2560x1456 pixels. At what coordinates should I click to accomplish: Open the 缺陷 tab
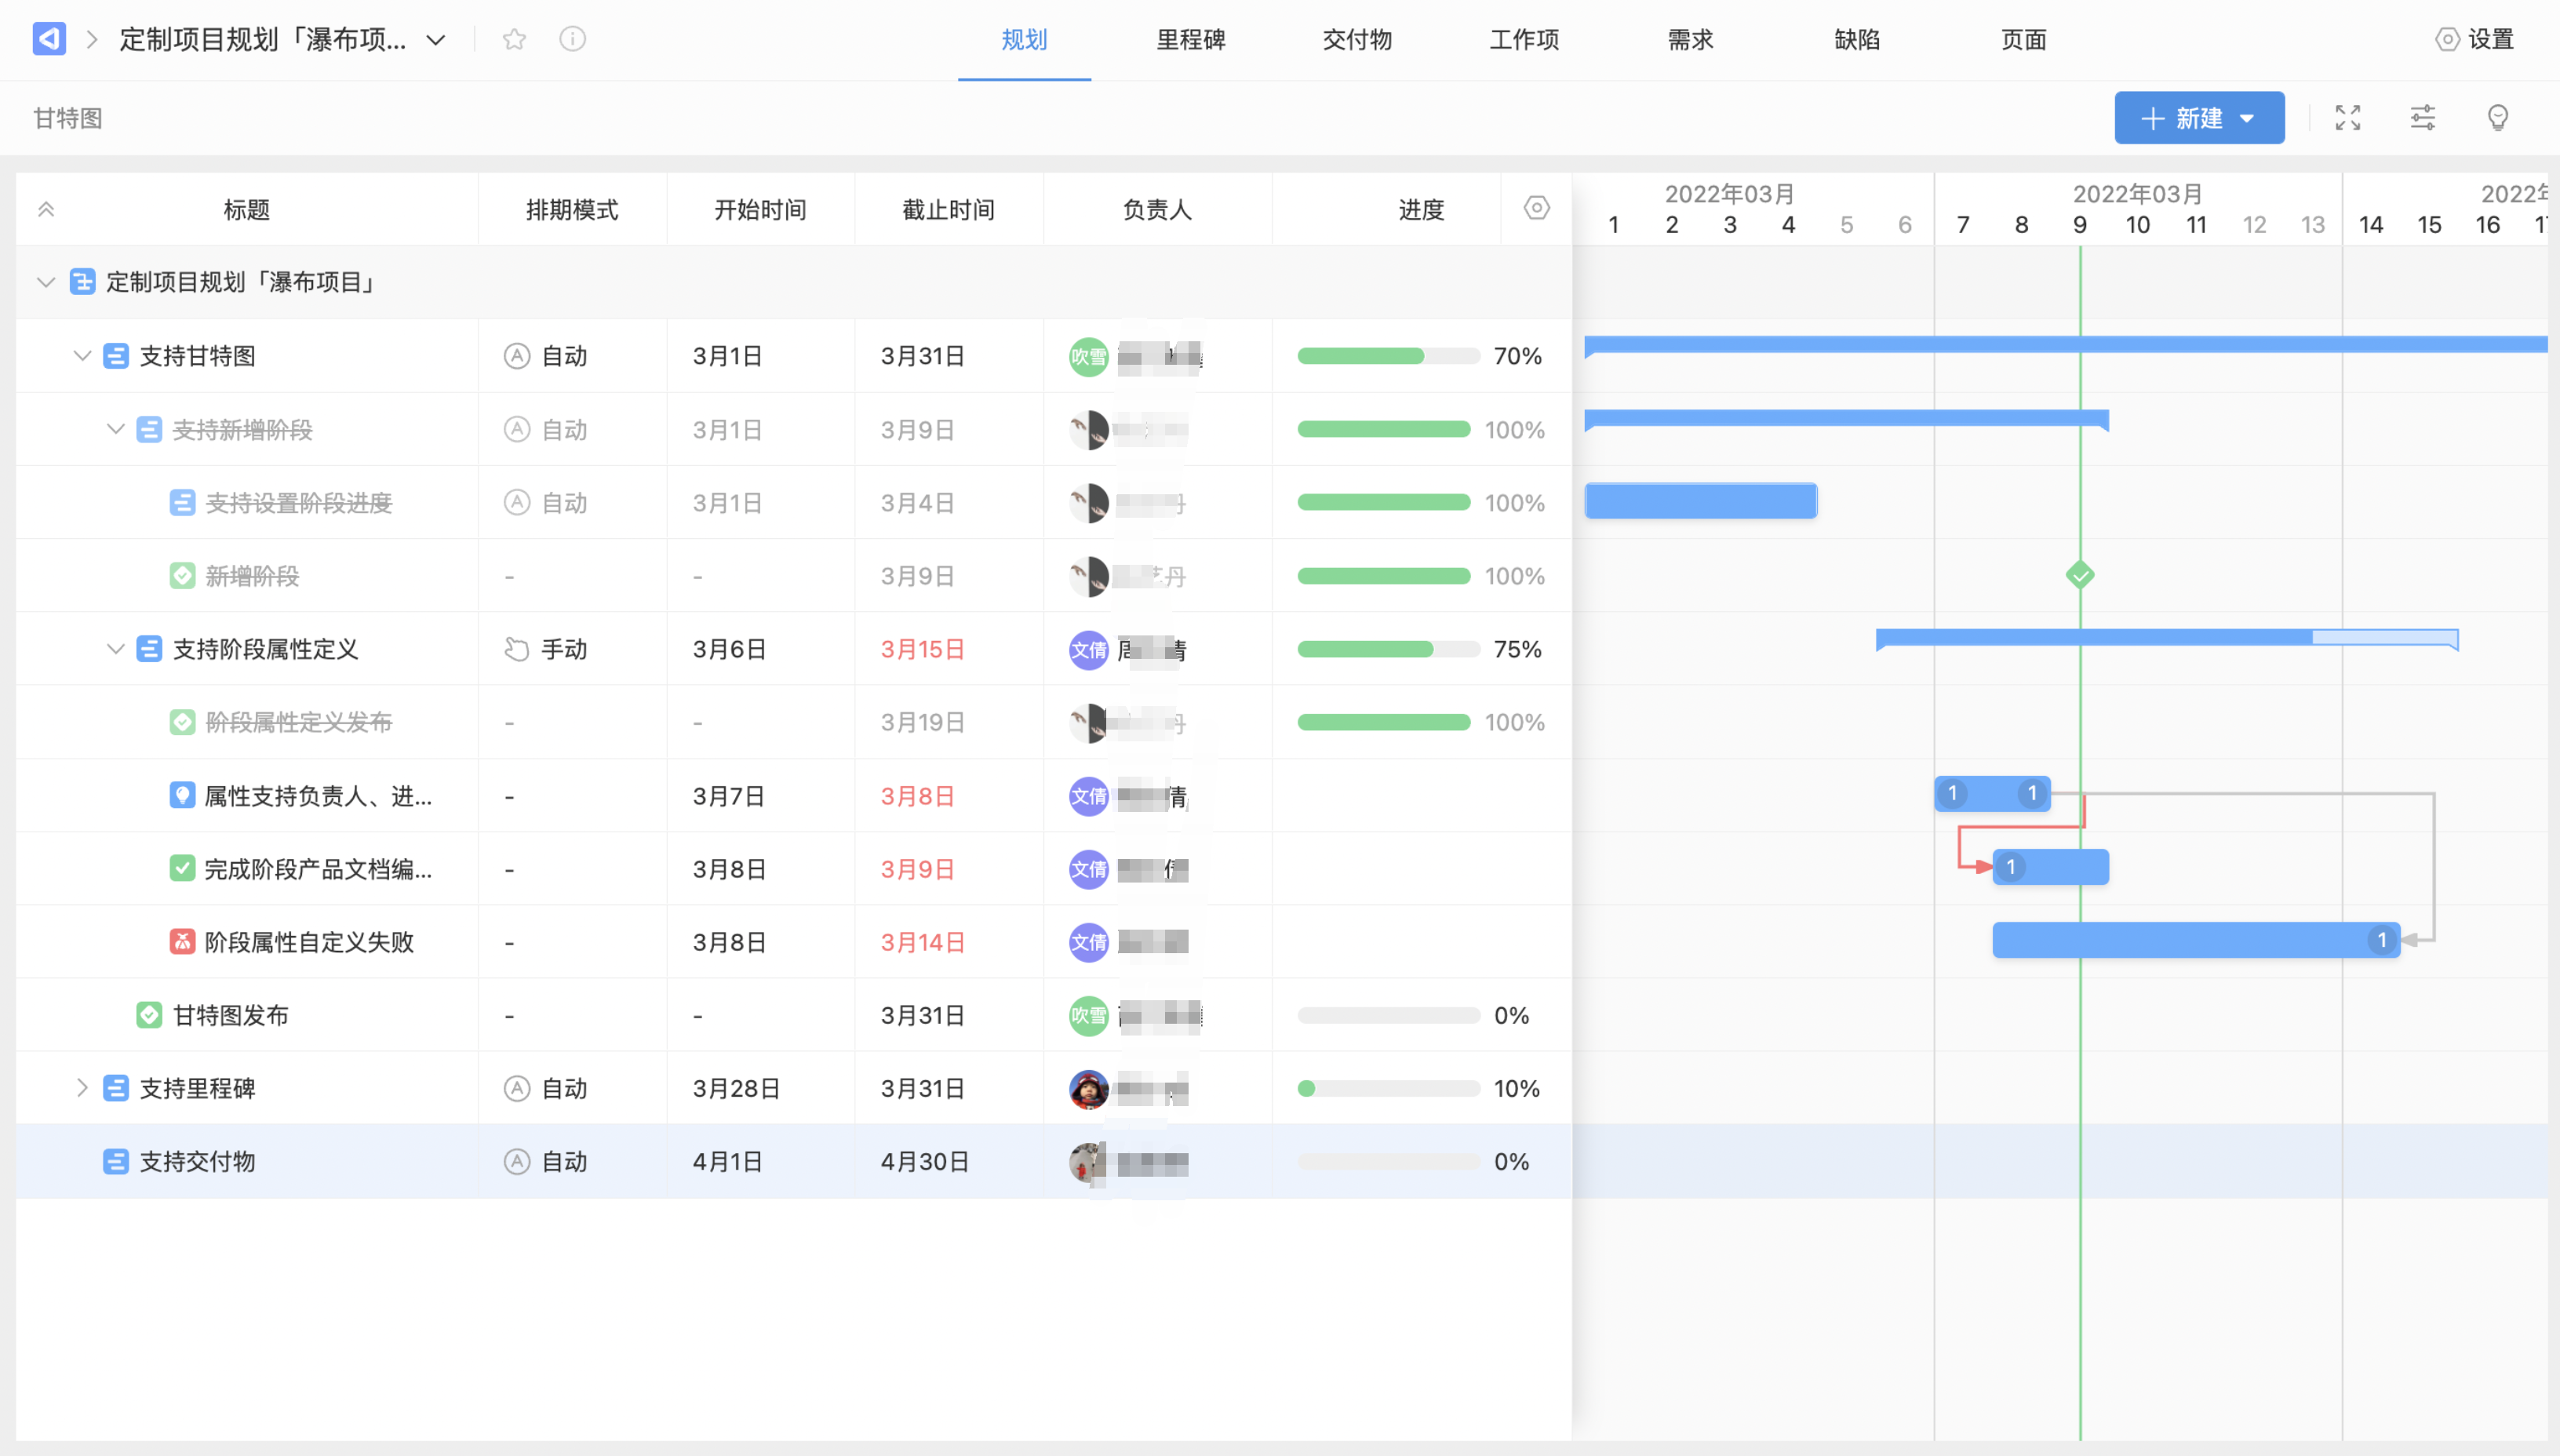(1857, 40)
